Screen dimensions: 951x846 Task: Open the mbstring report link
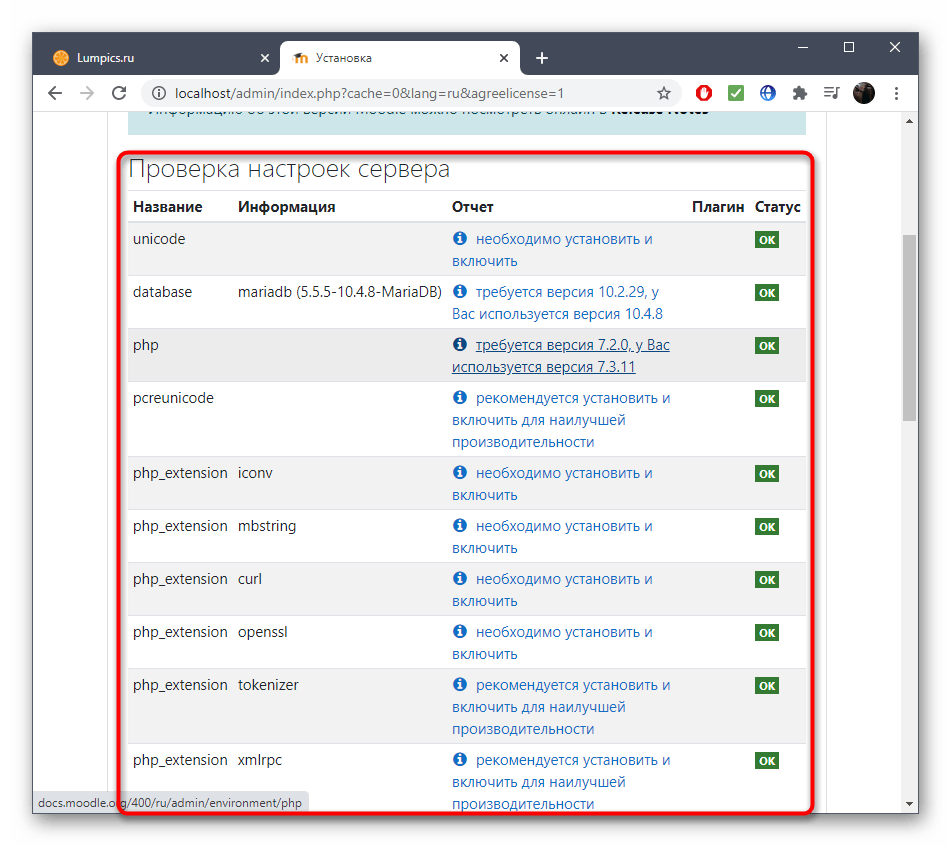tap(553, 537)
